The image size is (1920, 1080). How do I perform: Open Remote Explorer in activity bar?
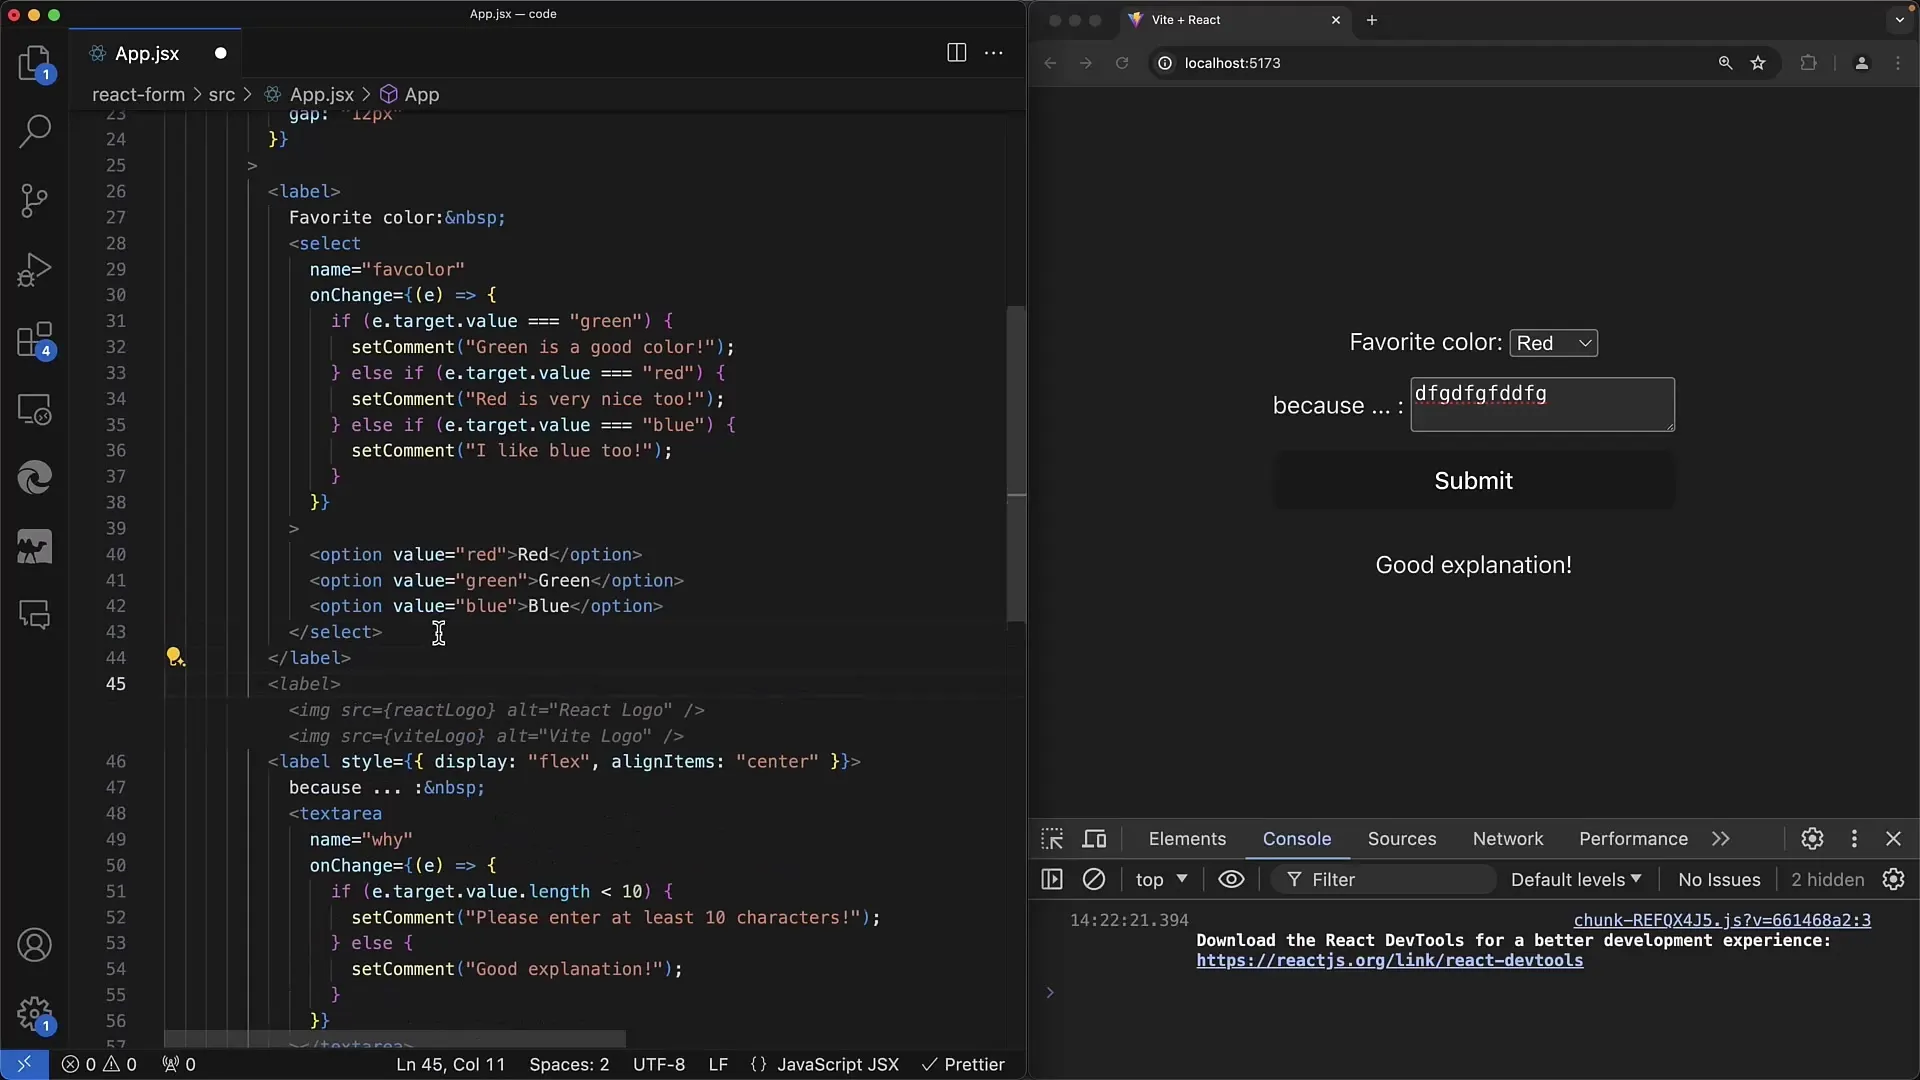click(x=34, y=409)
